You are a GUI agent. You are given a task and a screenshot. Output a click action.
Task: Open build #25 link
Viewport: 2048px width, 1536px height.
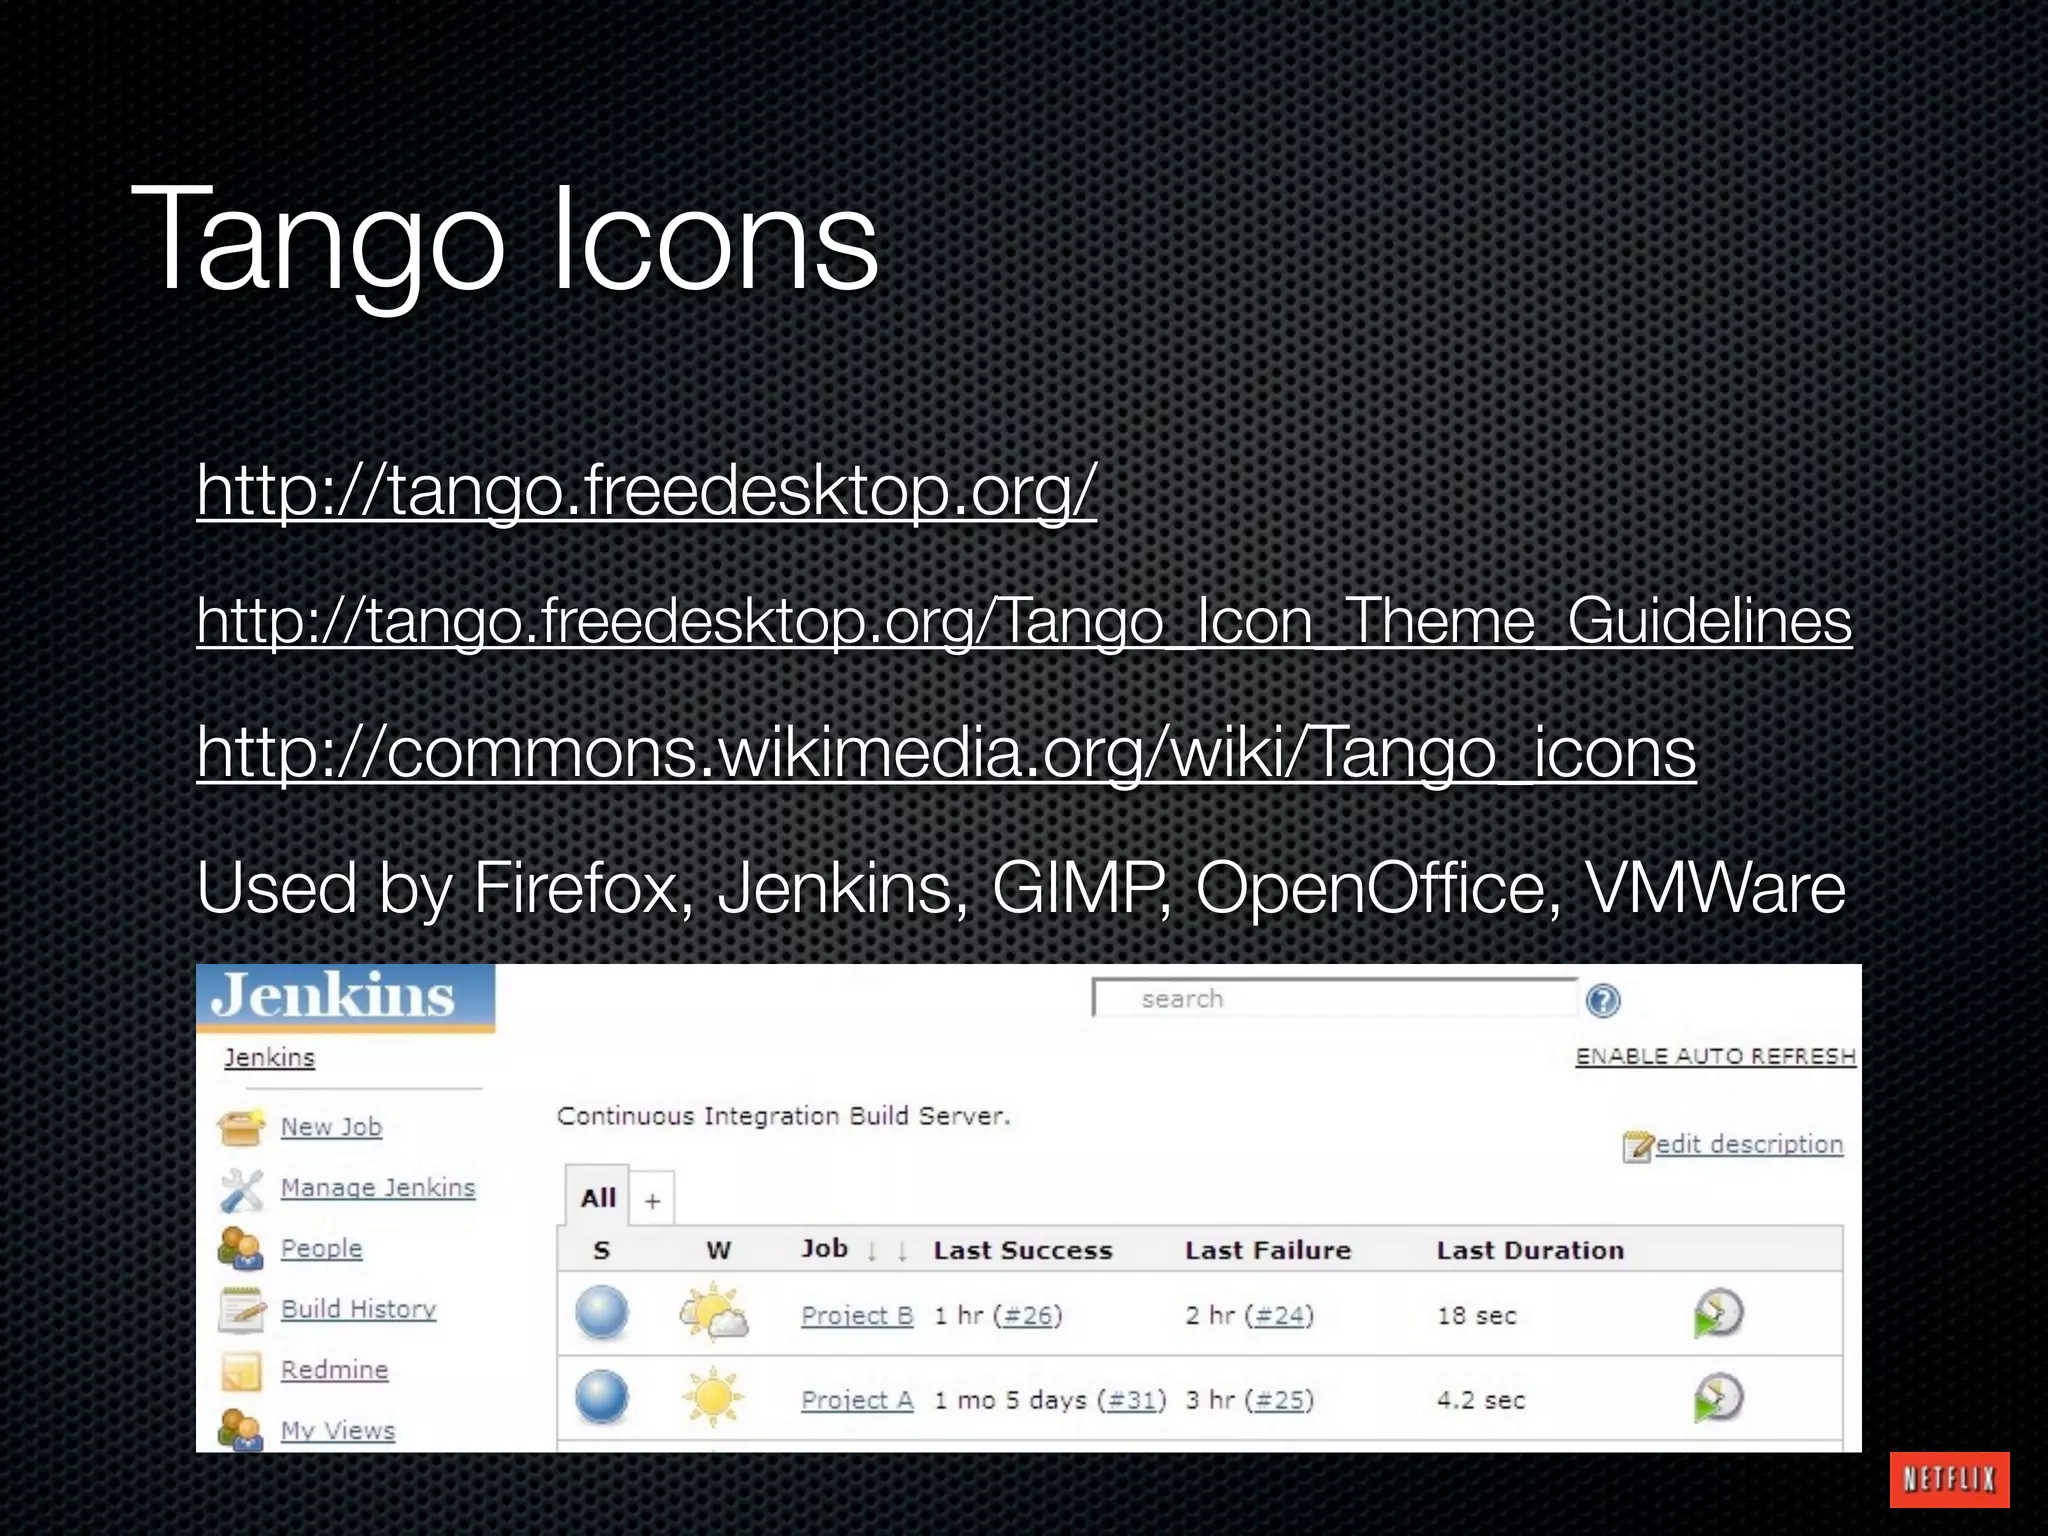(1279, 1399)
